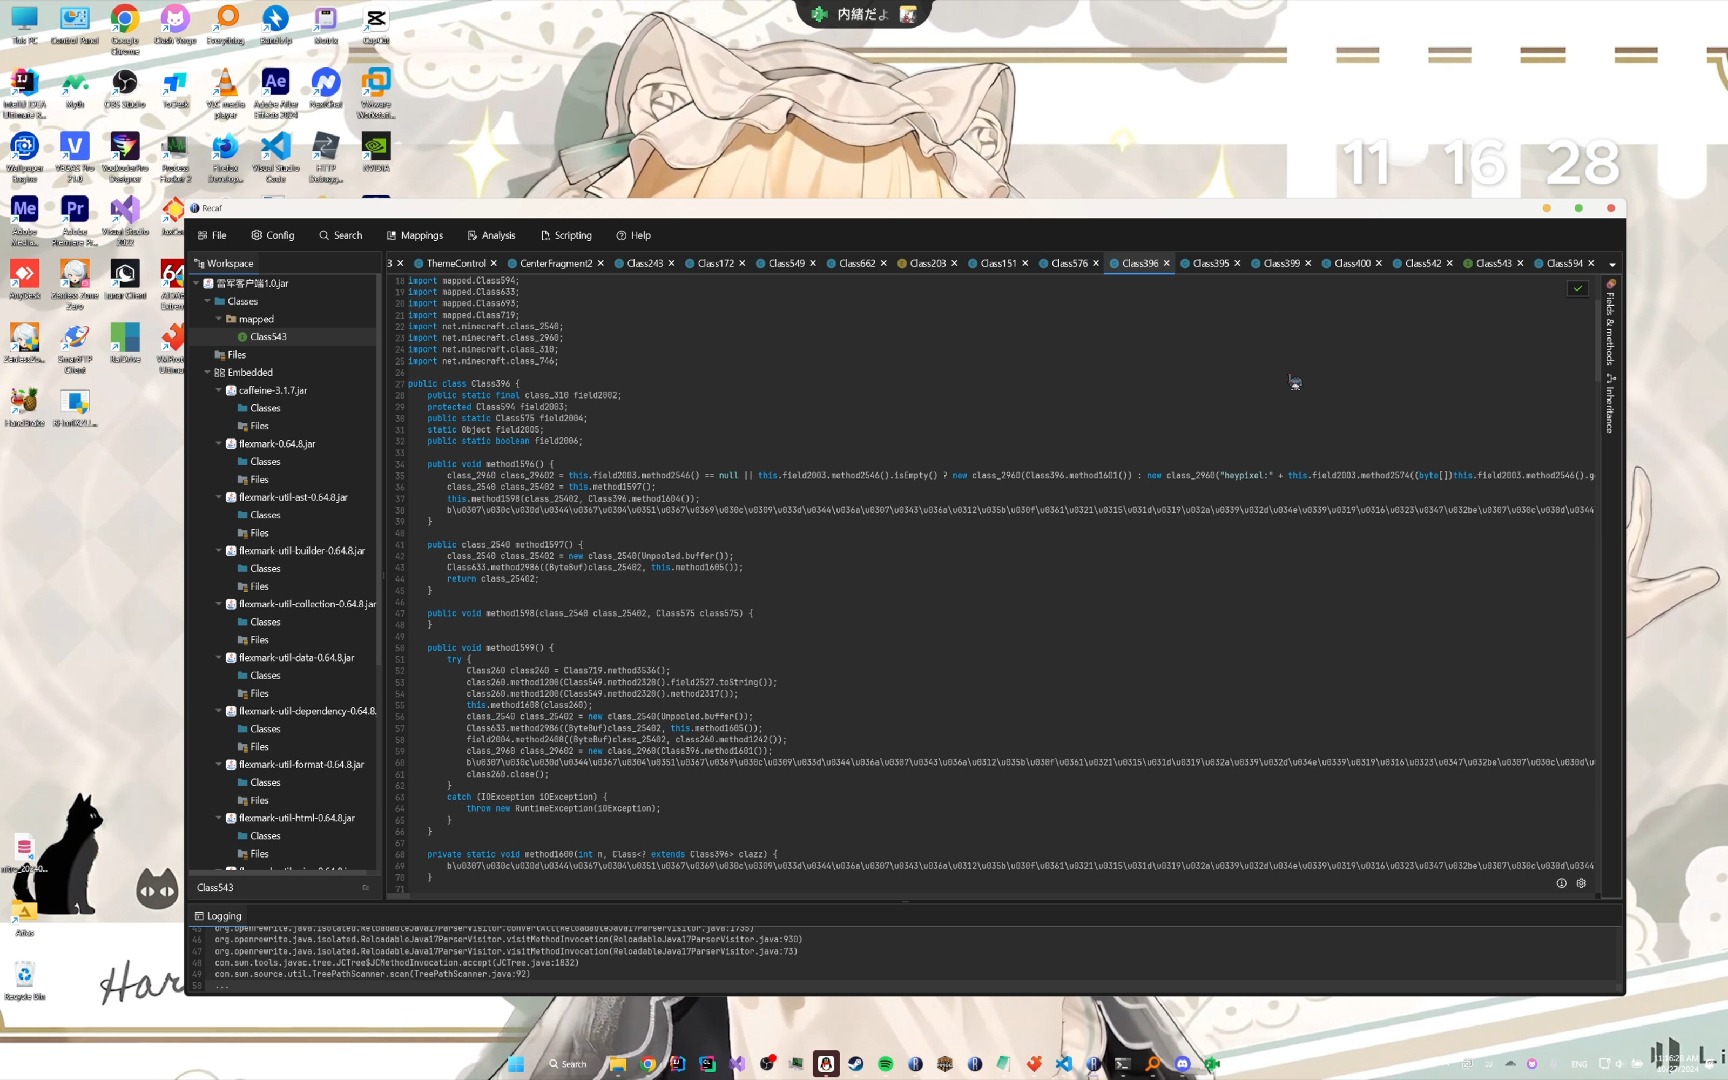Open Adobe After Effects 2024 shortcut
This screenshot has height=1080, width=1728.
pyautogui.click(x=276, y=94)
